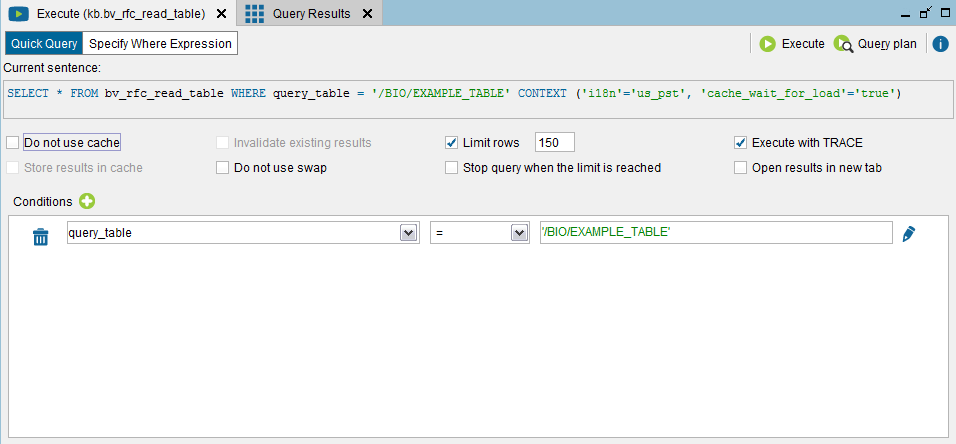Uncheck the Limit rows checkbox

pyautogui.click(x=452, y=143)
